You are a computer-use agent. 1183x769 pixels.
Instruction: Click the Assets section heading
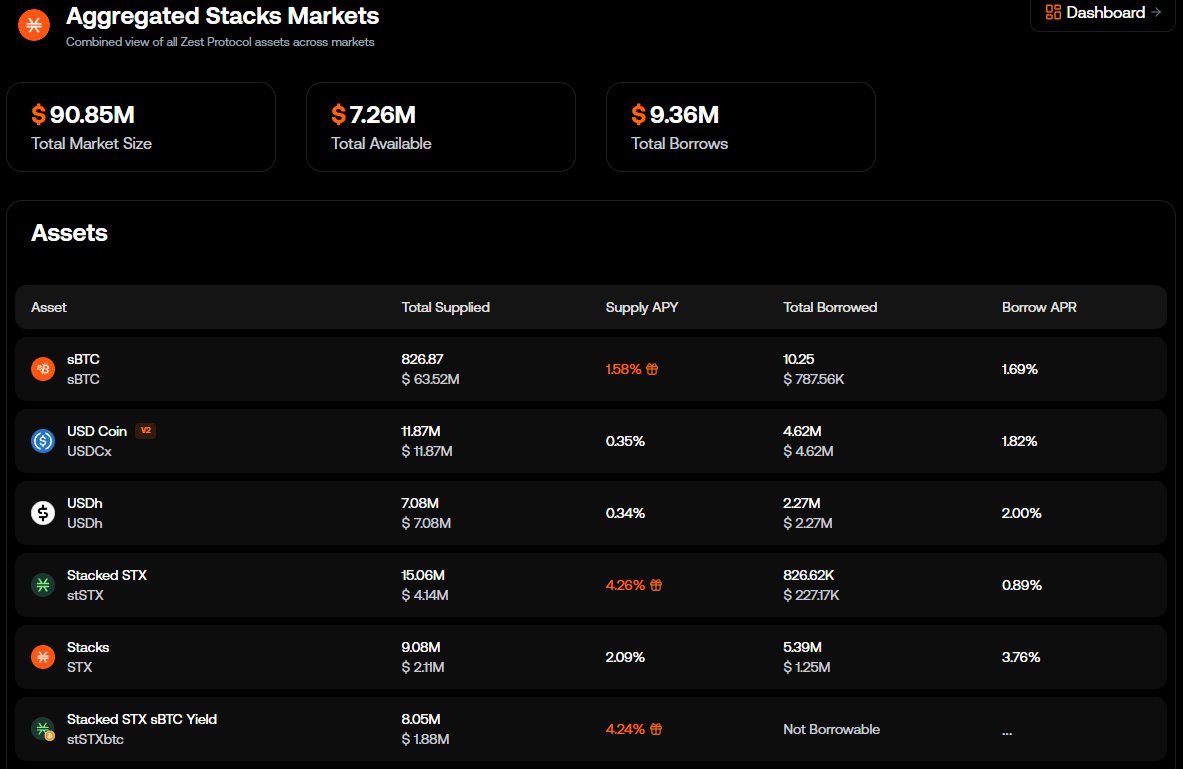coord(69,232)
